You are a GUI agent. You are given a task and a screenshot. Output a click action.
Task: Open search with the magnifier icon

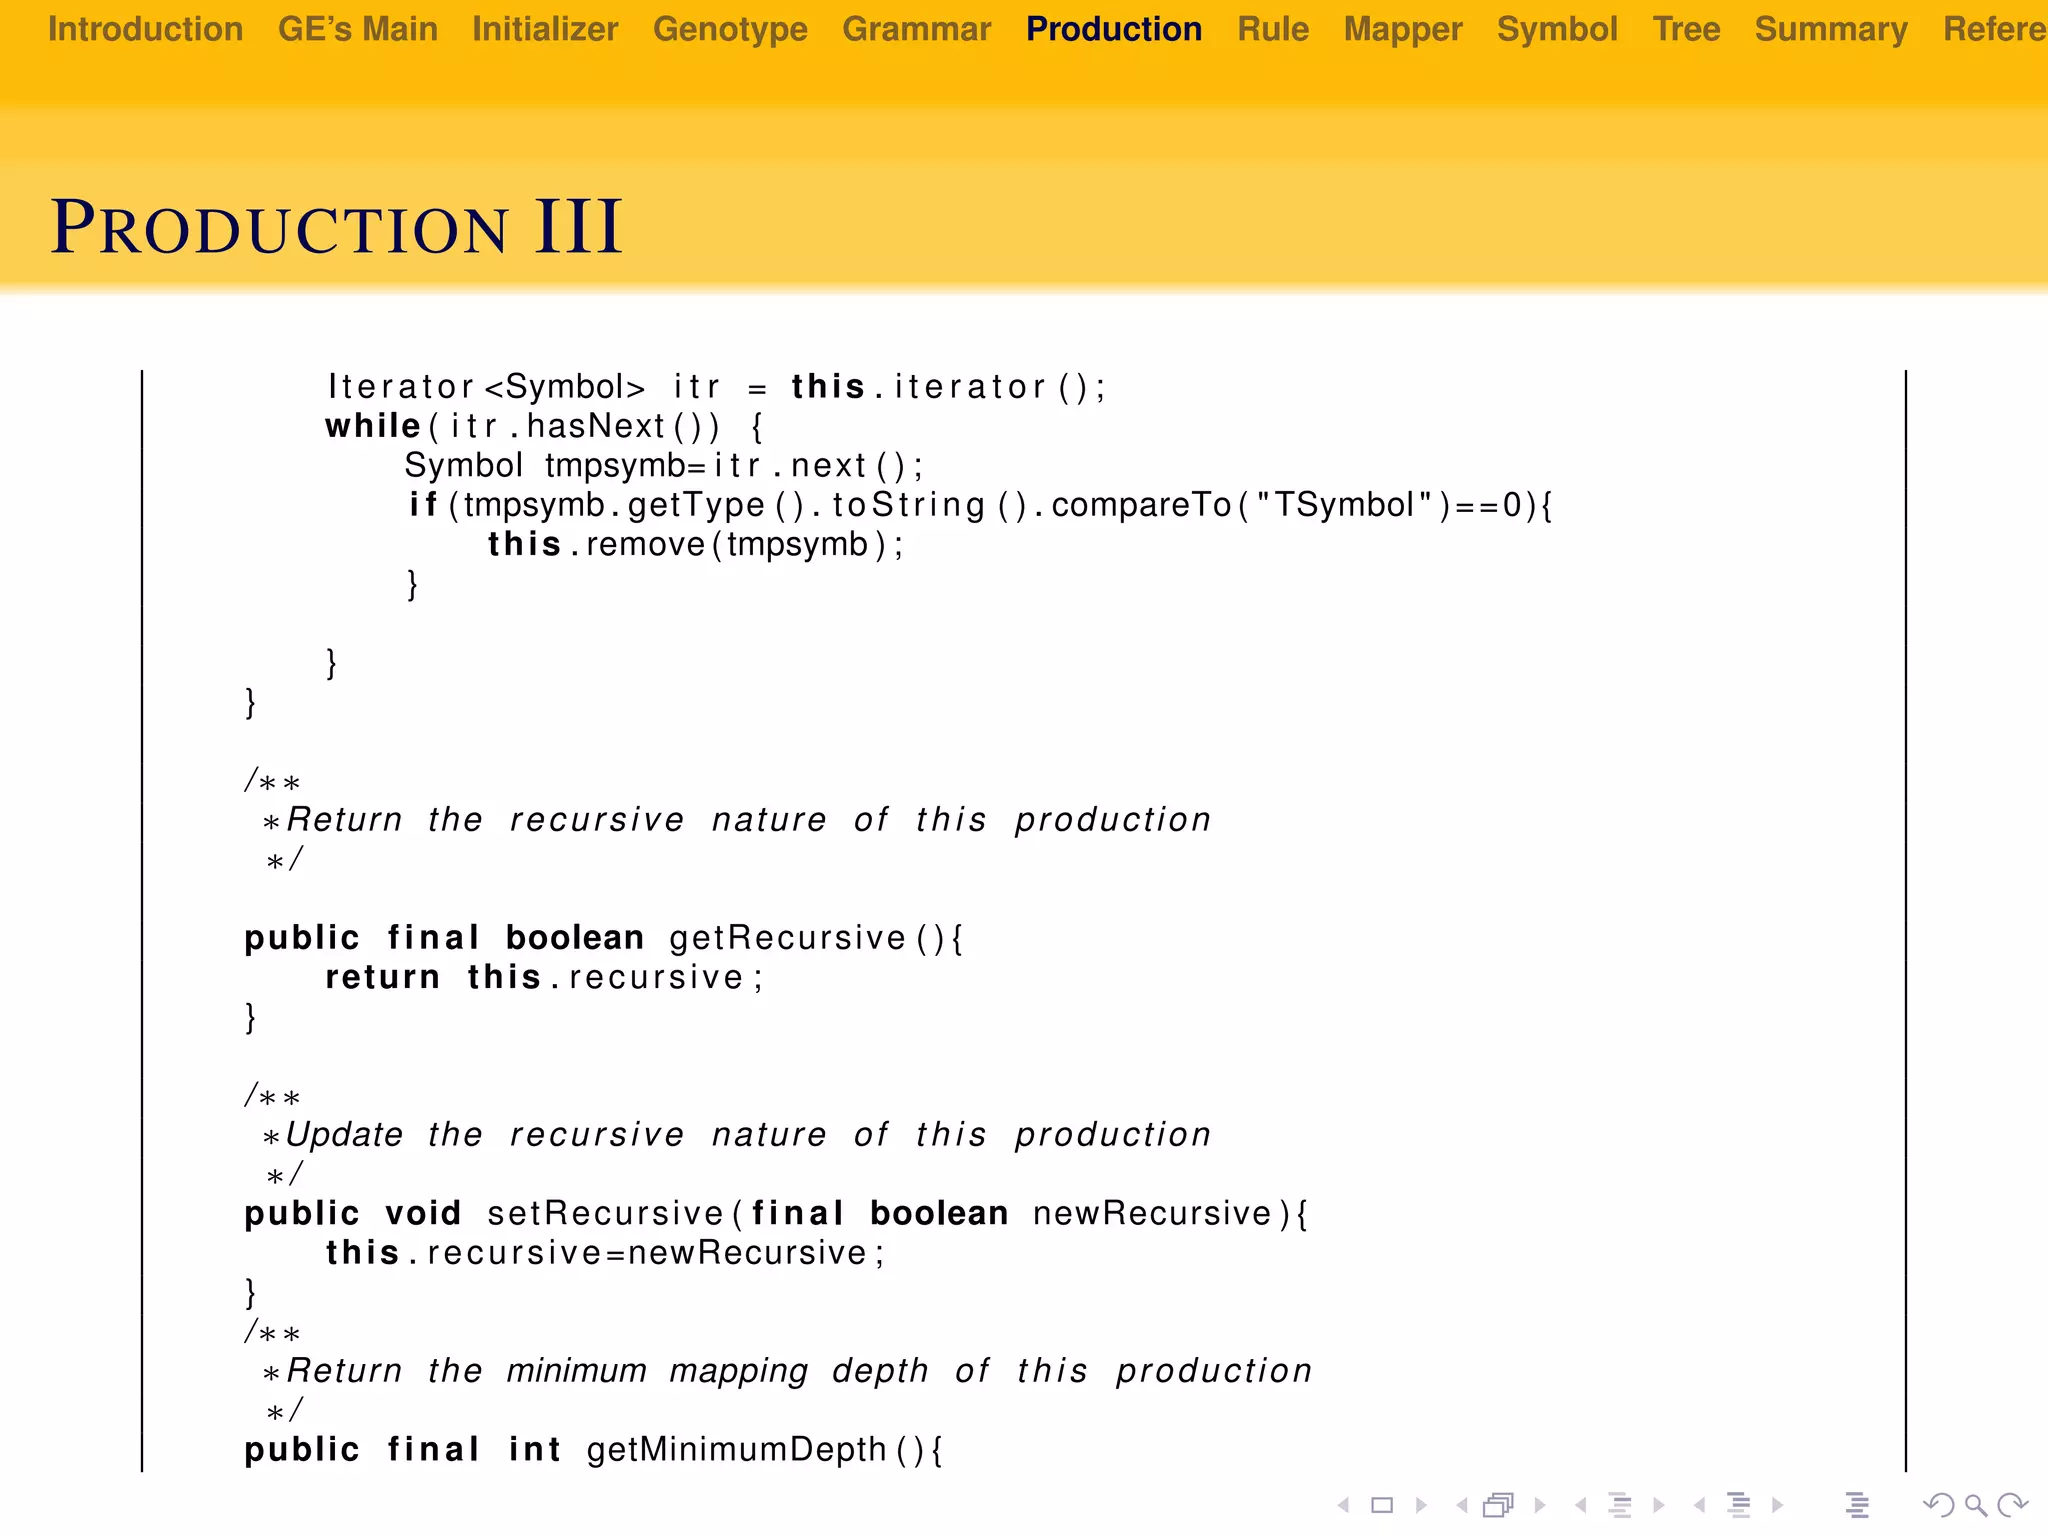tap(1976, 1505)
